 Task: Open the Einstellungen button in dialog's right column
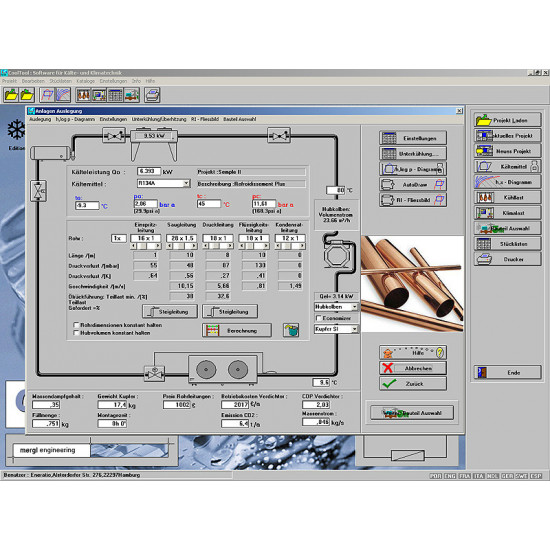tap(413, 138)
